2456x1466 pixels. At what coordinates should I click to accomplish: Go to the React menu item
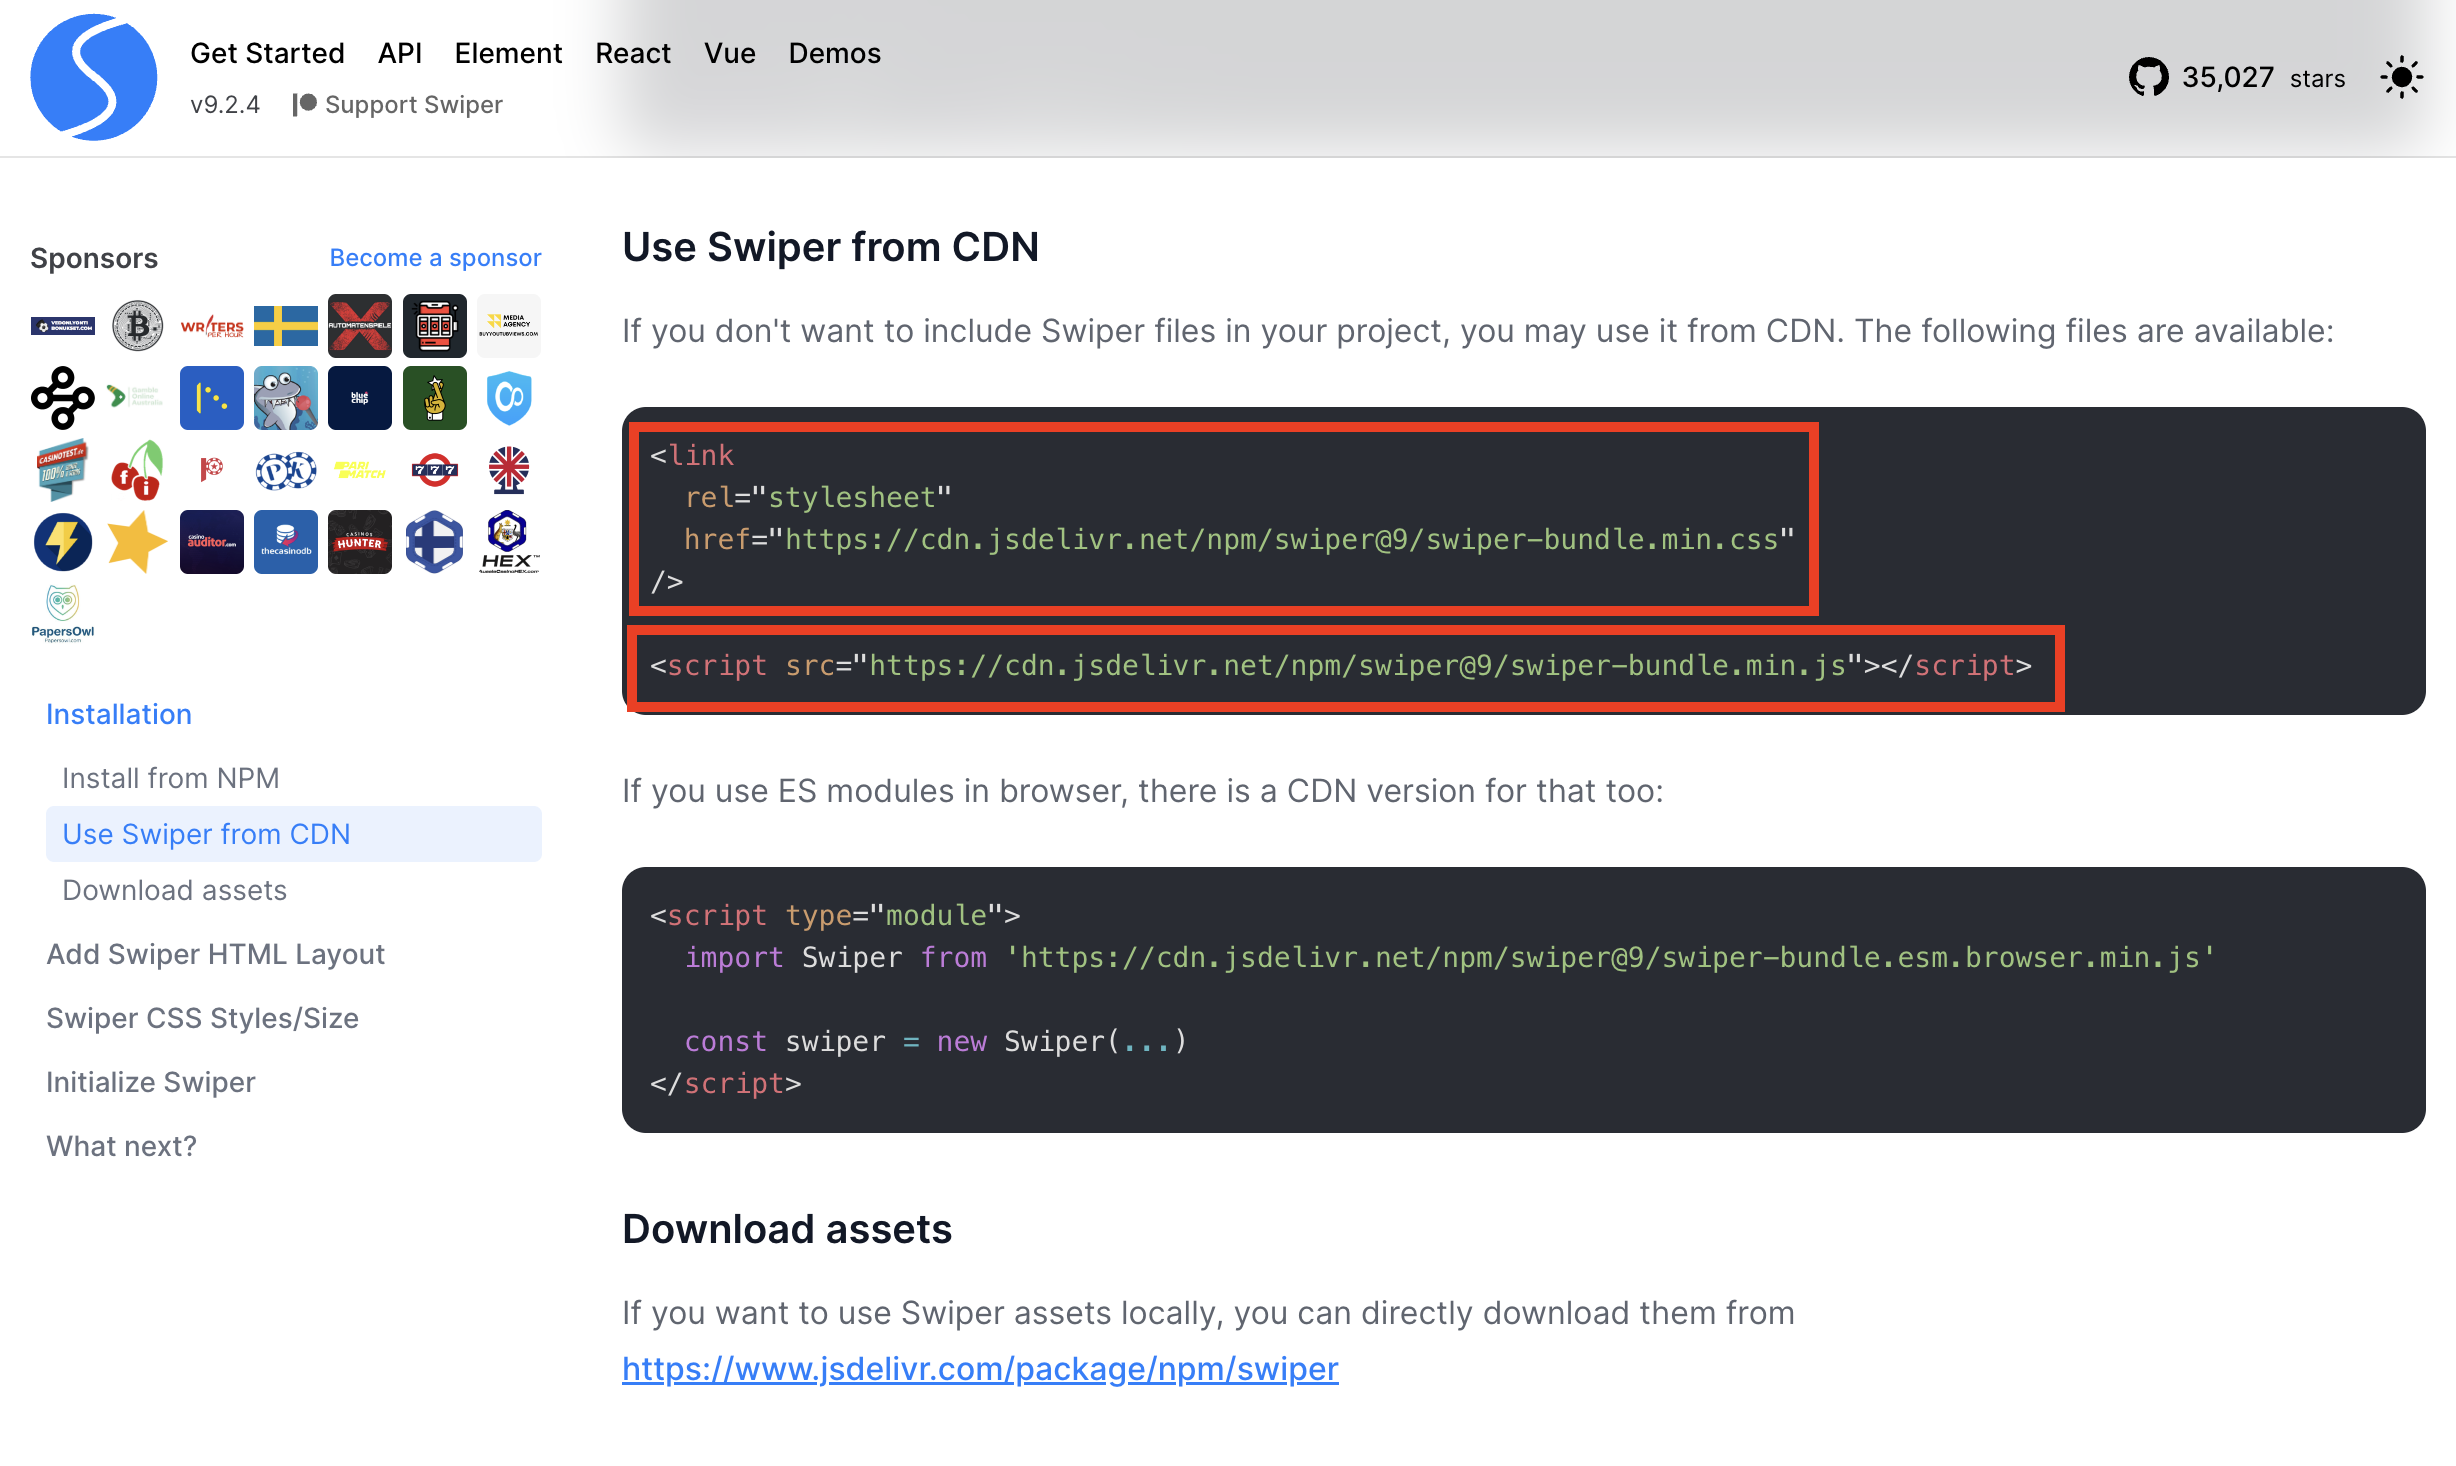click(x=633, y=53)
